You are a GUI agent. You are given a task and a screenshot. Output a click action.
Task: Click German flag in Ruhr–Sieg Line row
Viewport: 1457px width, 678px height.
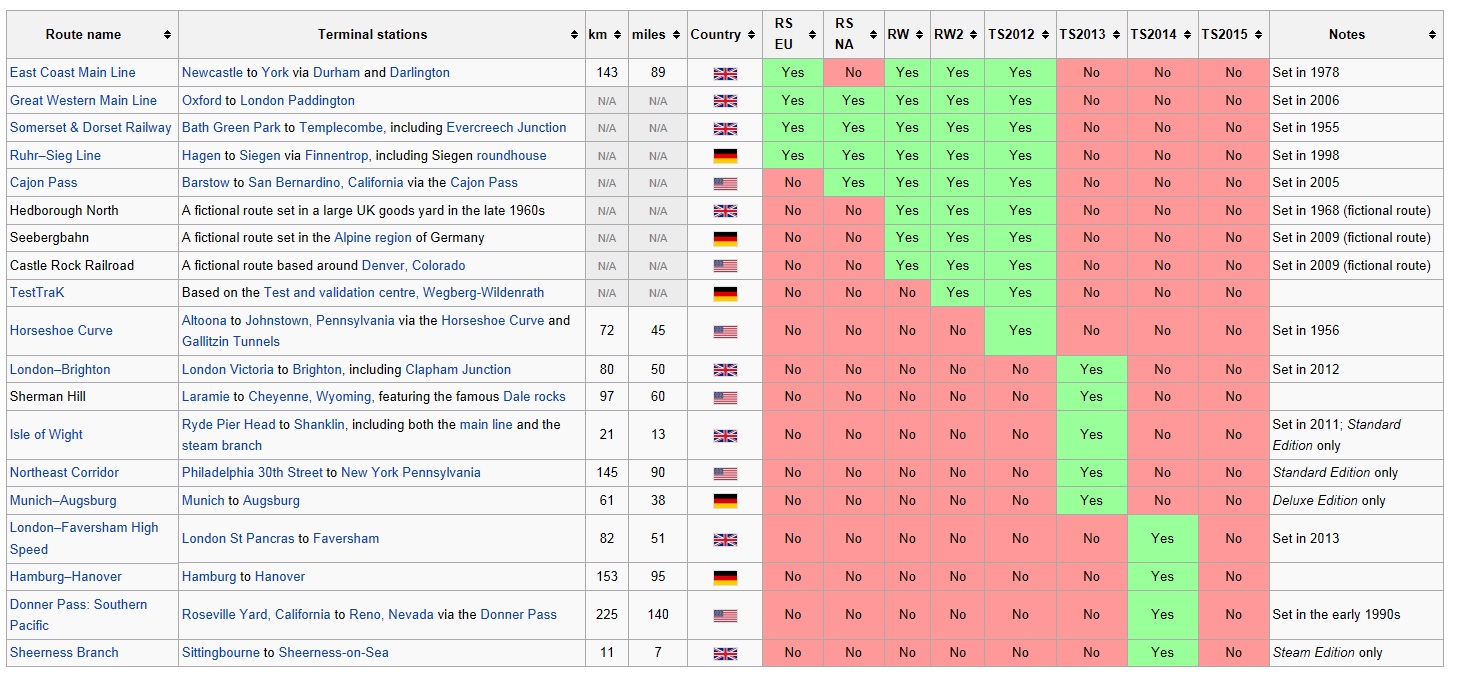coord(725,156)
